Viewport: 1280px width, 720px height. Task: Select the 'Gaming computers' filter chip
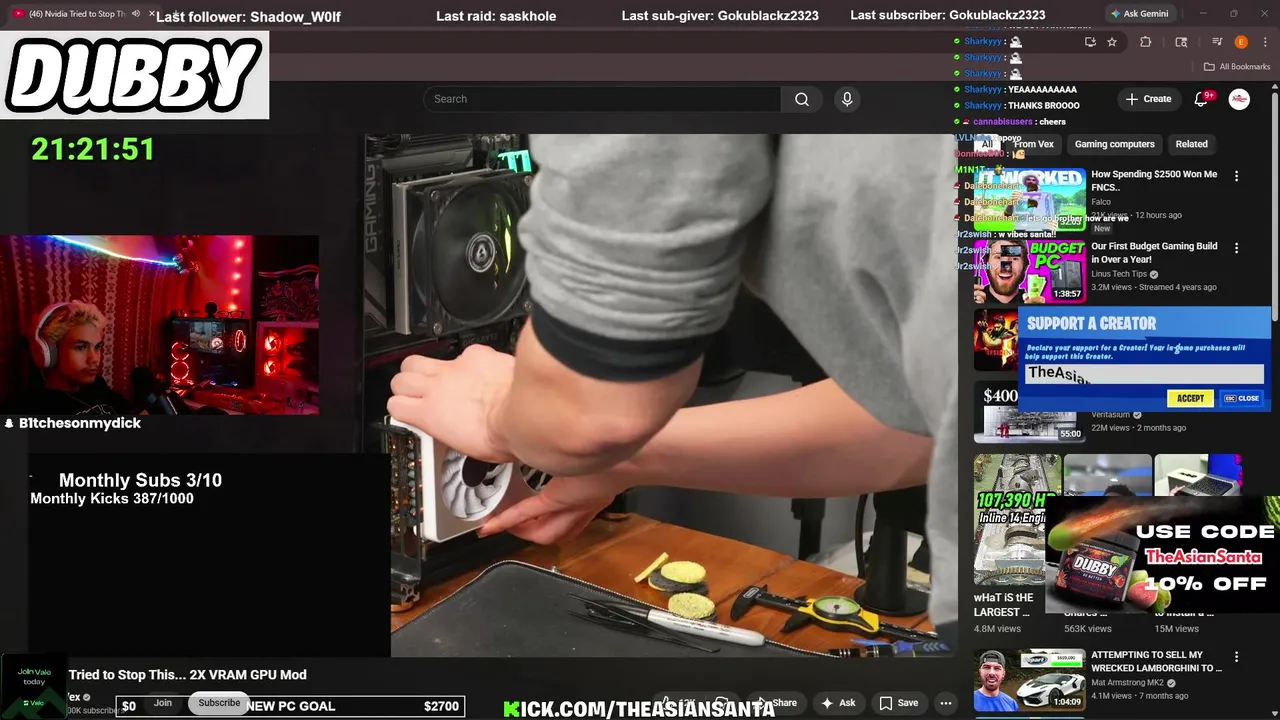[1114, 144]
